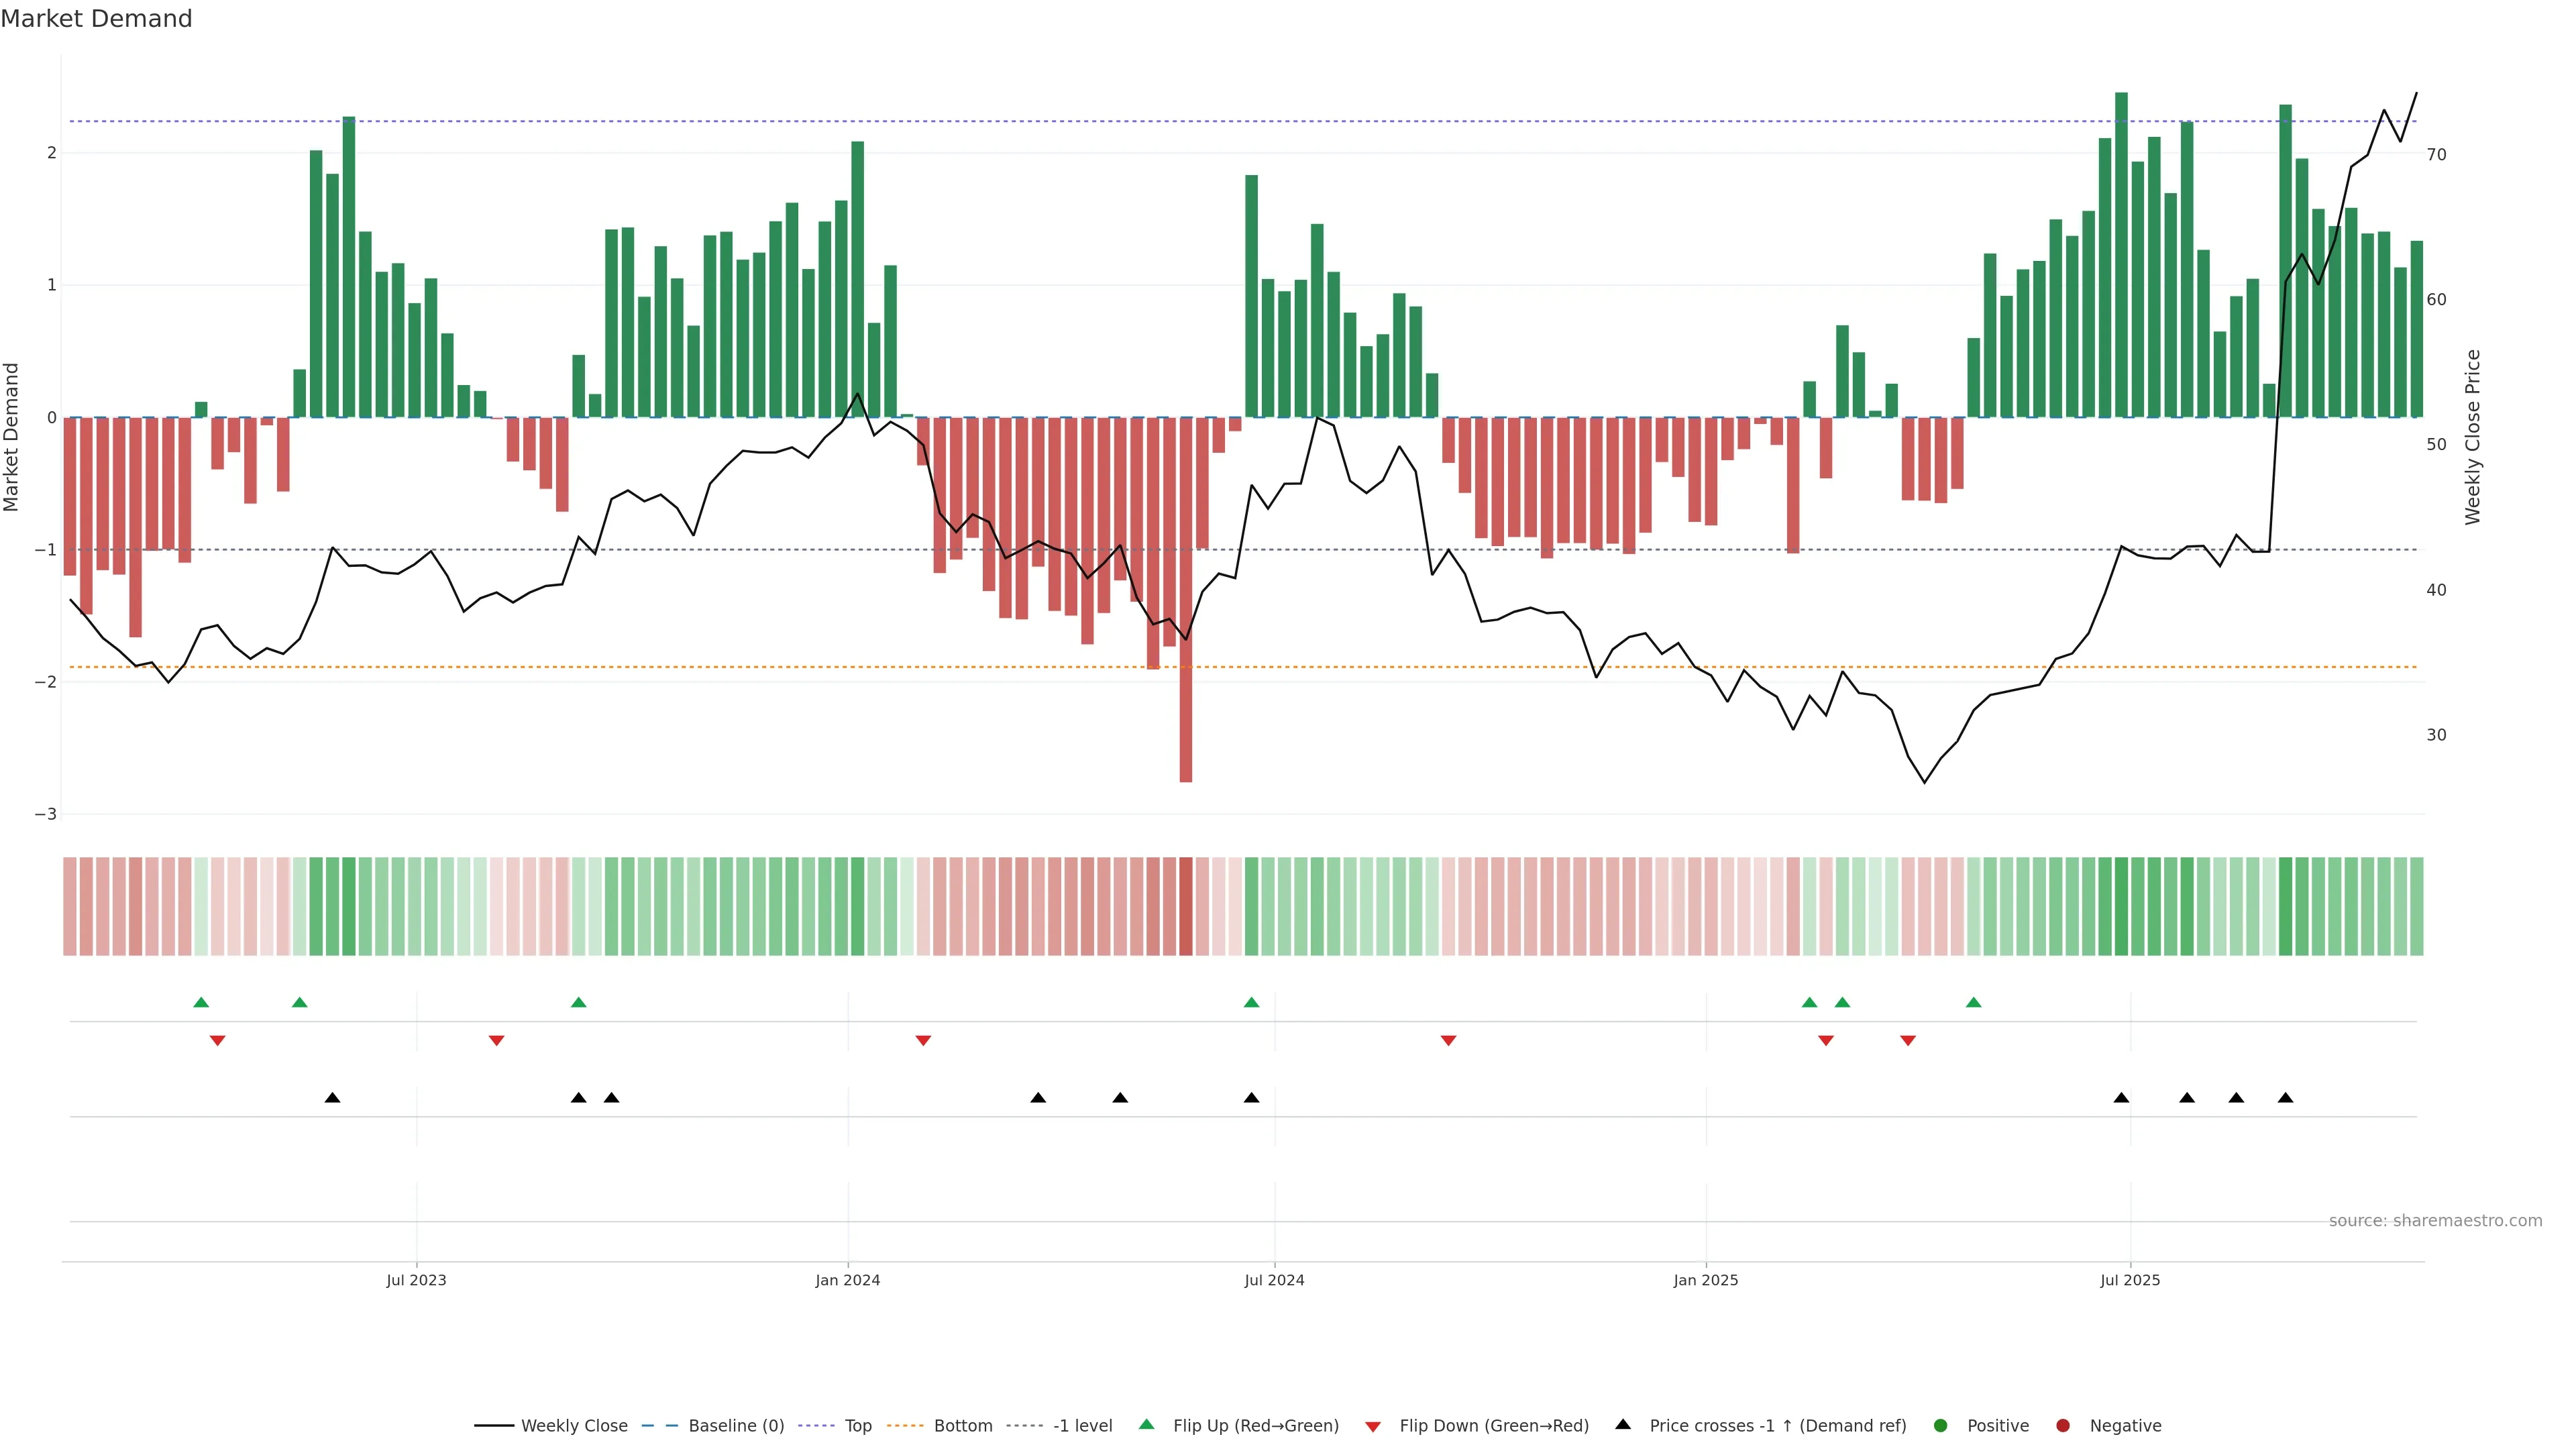This screenshot has width=2576, height=1449.
Task: Toggle the Top dotted line legend entry
Action: coord(857,1425)
